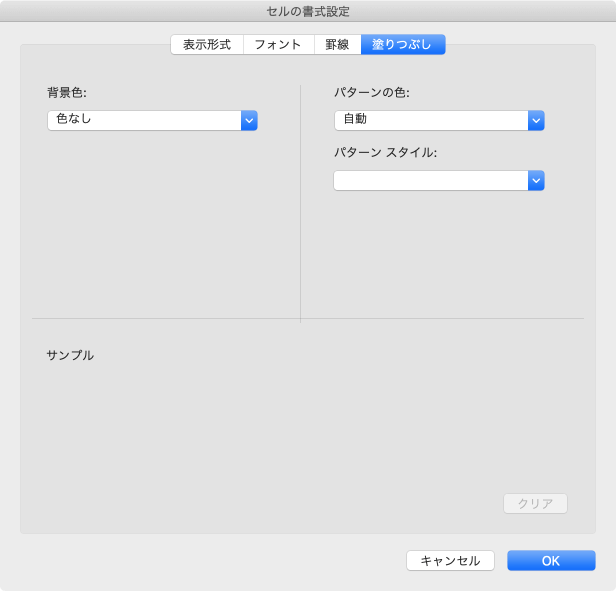Click the パターン スタイル chevron arrow
616x591 pixels.
[536, 181]
